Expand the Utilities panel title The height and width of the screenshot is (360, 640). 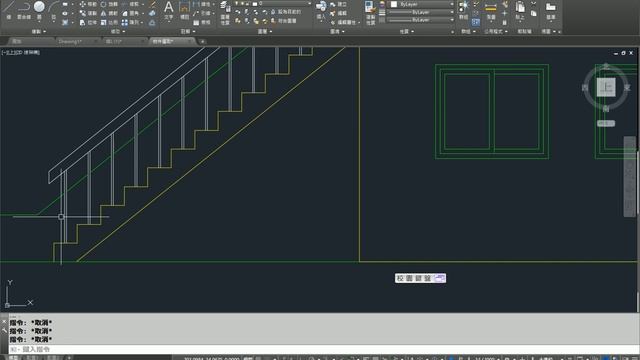coord(496,31)
